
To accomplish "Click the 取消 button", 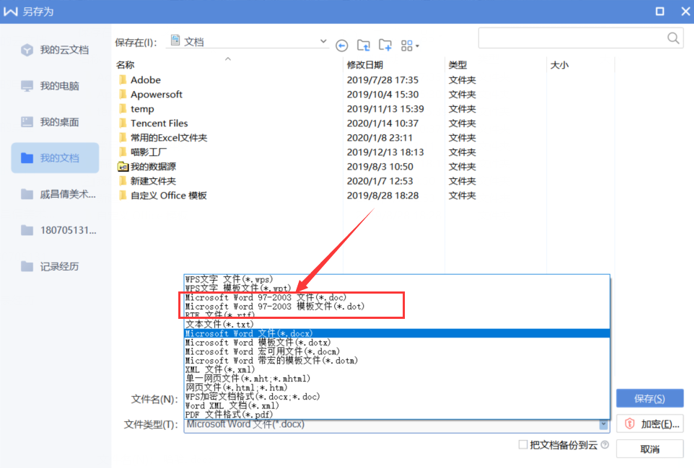I will click(649, 449).
